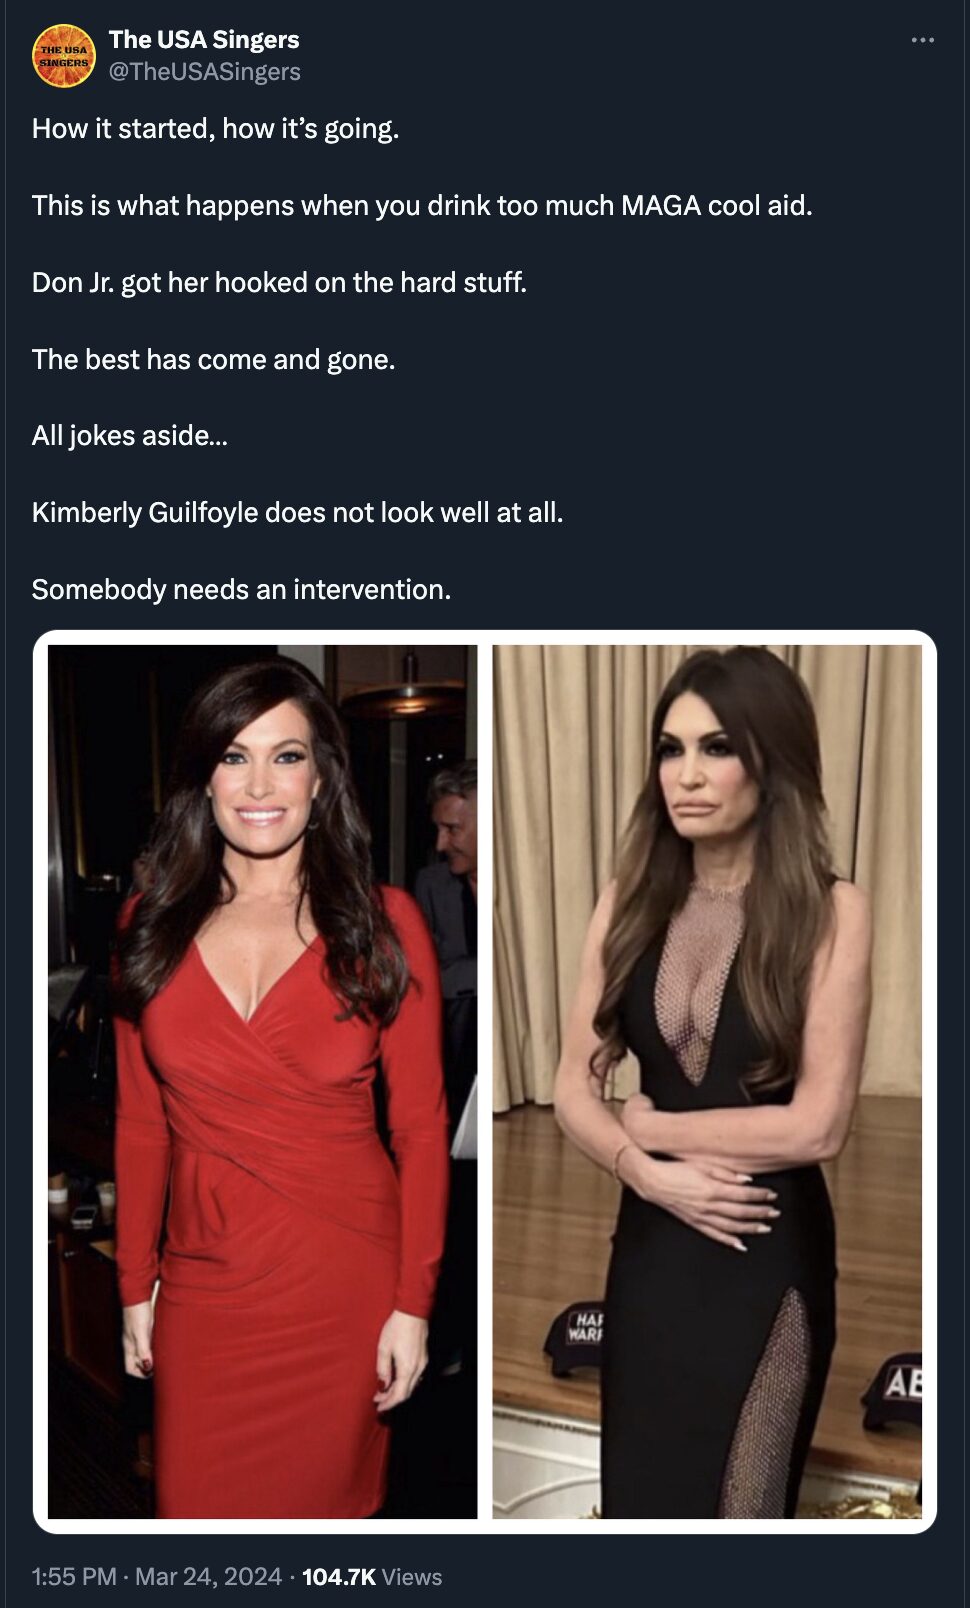Click the line beginning 'Don Jr. got her'
This screenshot has width=970, height=1608.
point(279,283)
